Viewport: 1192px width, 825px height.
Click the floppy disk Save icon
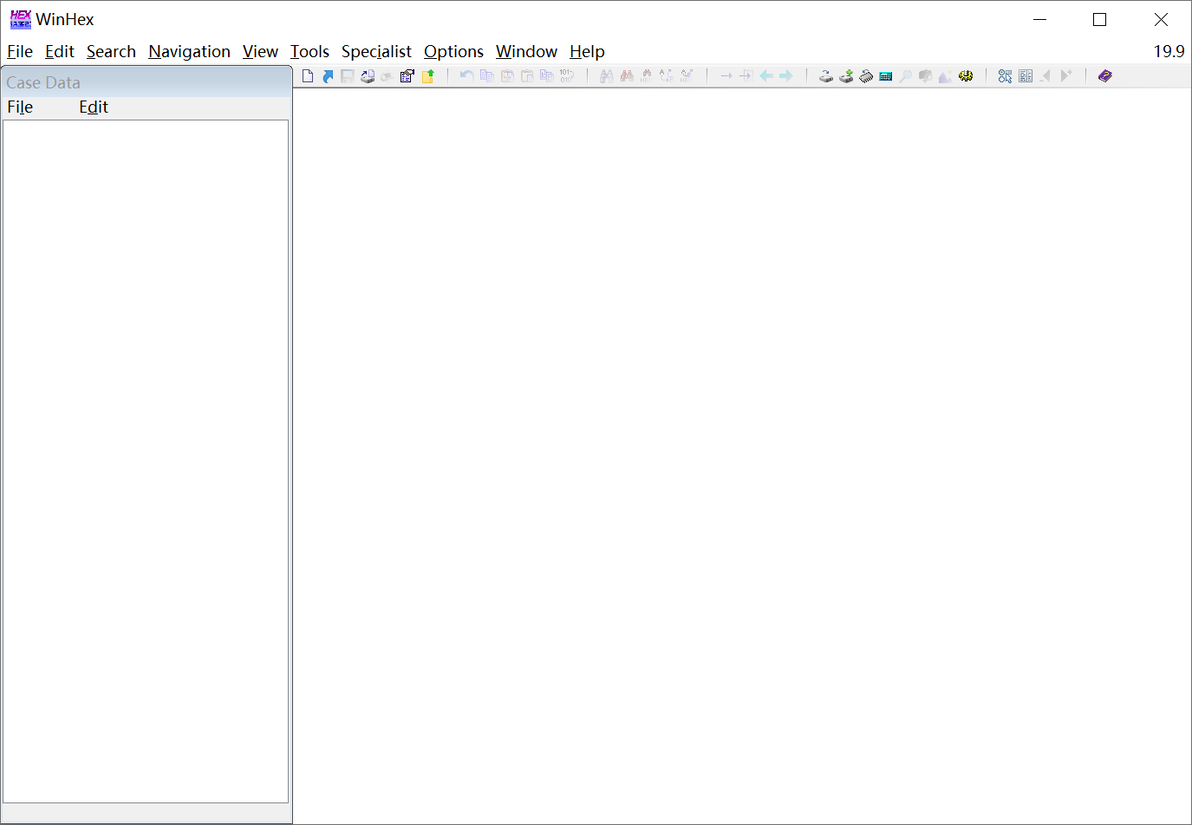pyautogui.click(x=347, y=76)
